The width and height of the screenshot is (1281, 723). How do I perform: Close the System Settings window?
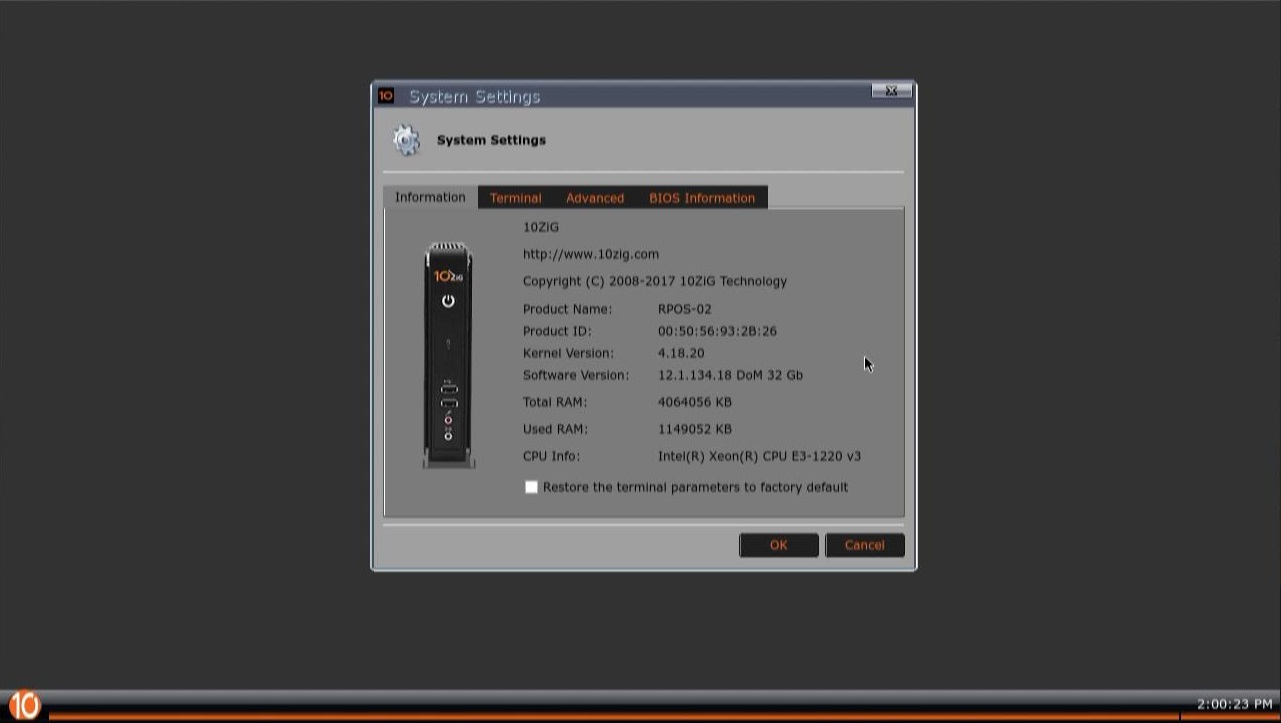pyautogui.click(x=891, y=91)
